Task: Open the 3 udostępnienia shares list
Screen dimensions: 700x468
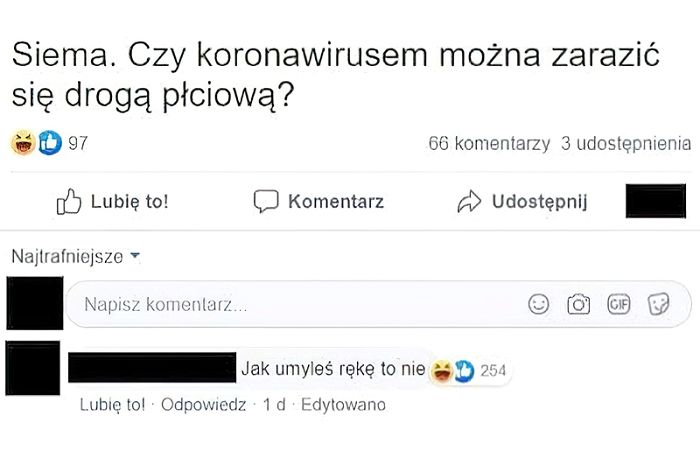Action: click(x=626, y=143)
